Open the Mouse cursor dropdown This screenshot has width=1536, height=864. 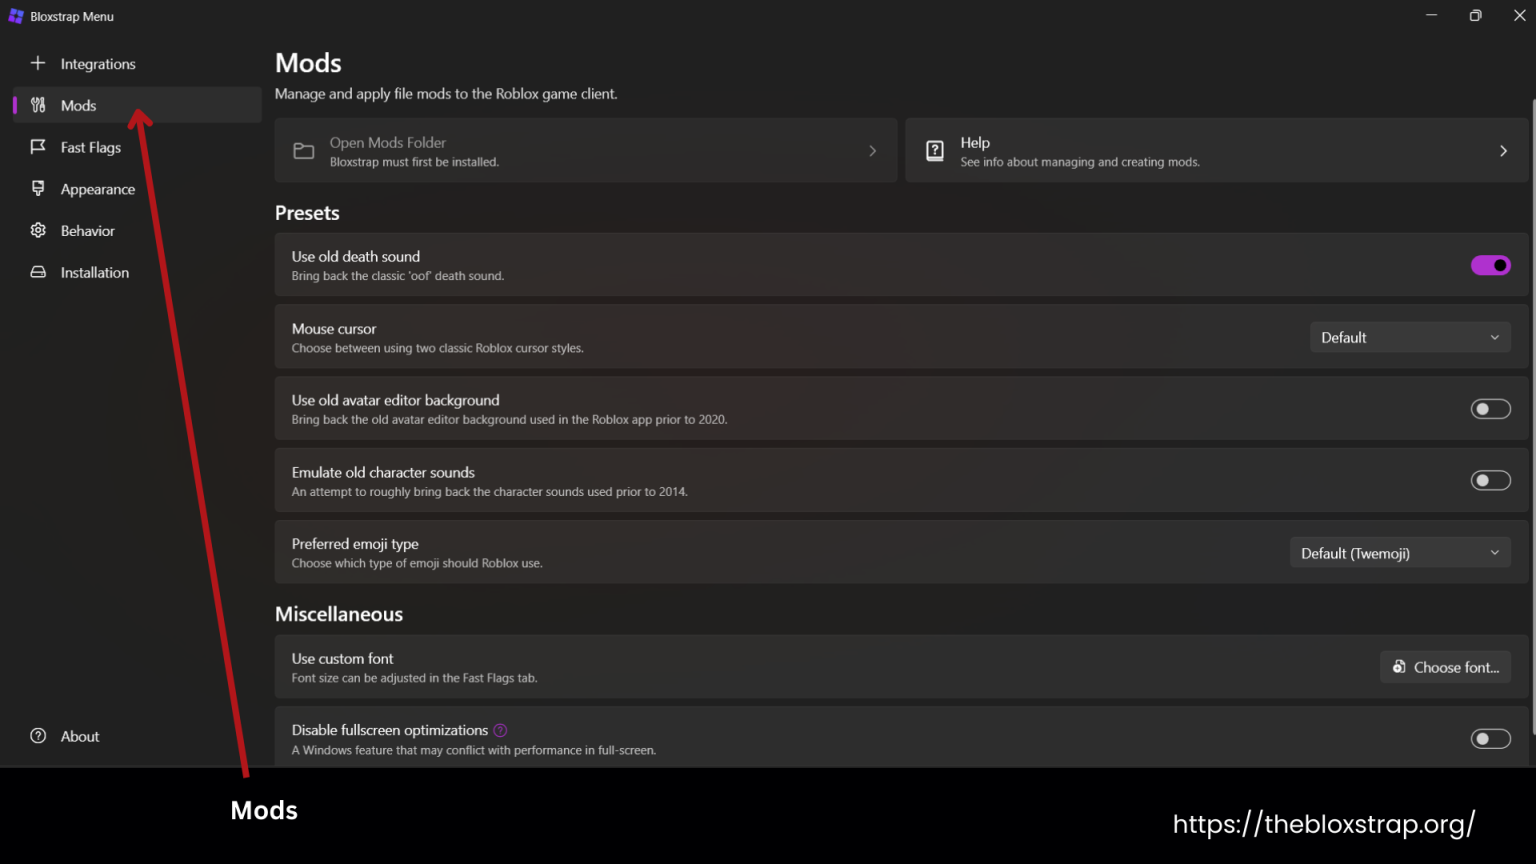coord(1410,337)
